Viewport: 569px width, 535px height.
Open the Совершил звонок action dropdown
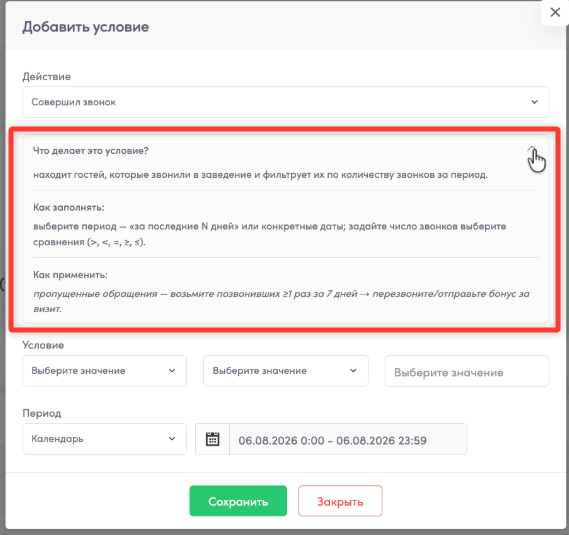(x=286, y=102)
